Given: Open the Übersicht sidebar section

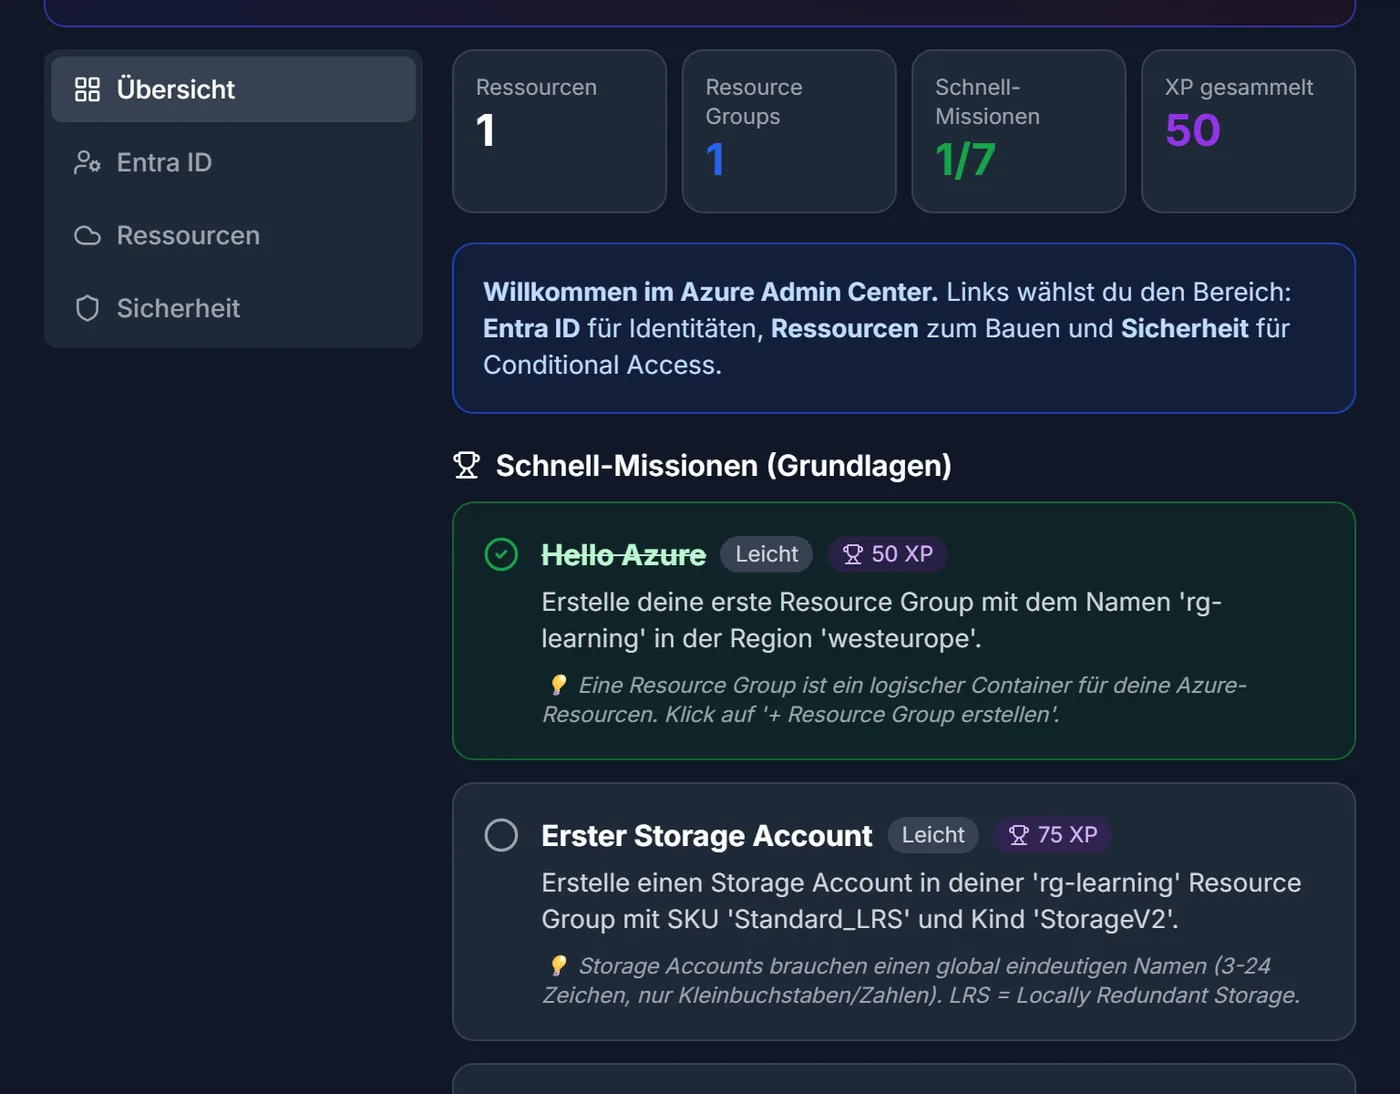Looking at the screenshot, I should pos(233,89).
